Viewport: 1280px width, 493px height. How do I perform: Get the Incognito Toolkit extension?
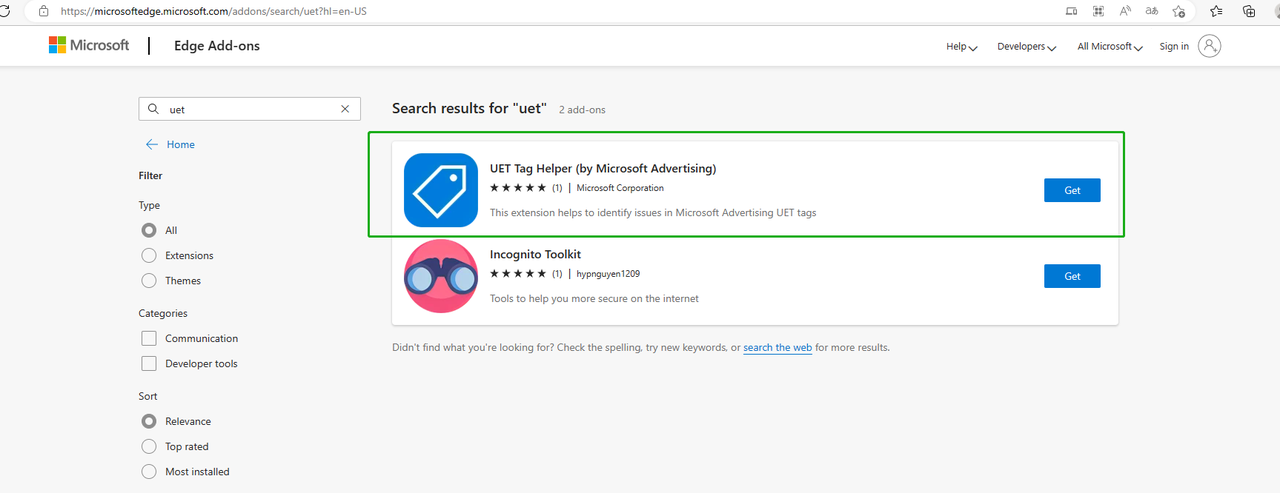1072,276
